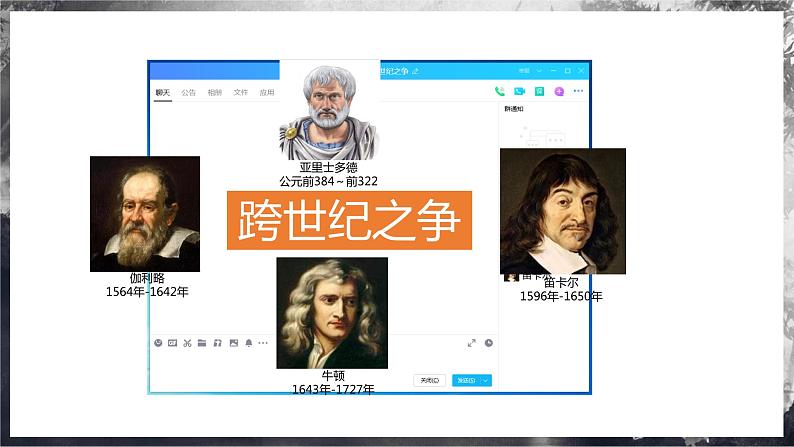Image resolution: width=794 pixels, height=447 pixels.
Task: Click Galileo's portrait image
Action: 145,214
